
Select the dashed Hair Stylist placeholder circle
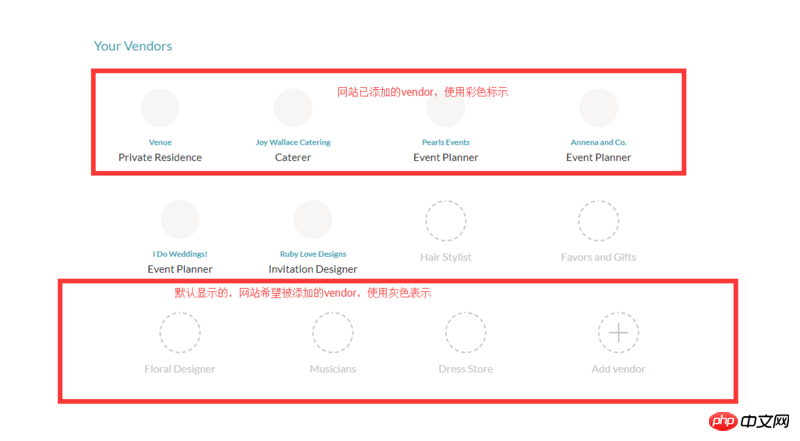click(x=446, y=220)
